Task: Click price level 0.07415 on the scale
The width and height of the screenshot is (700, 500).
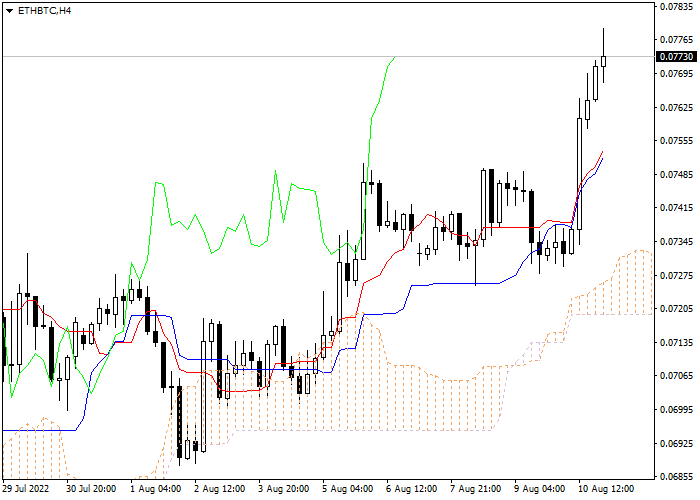Action: pos(677,208)
